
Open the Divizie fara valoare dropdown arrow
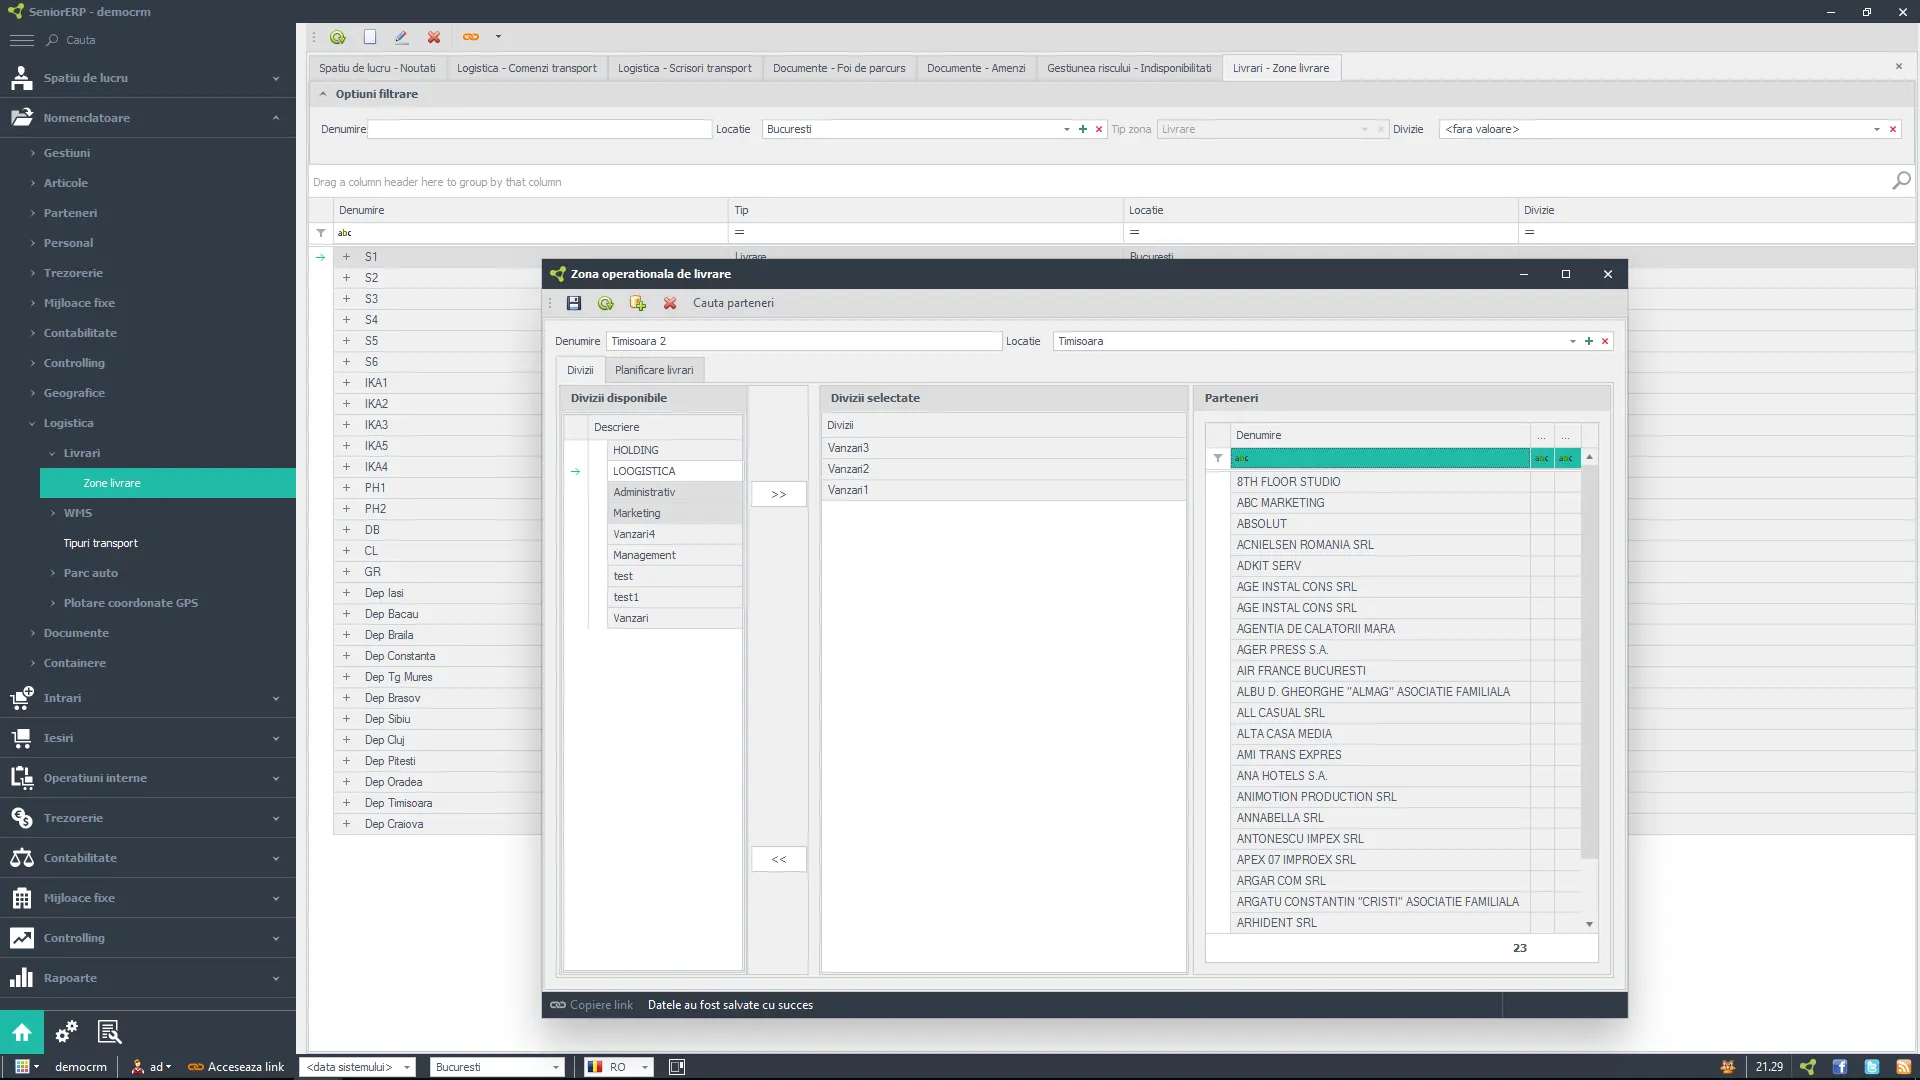tap(1877, 129)
